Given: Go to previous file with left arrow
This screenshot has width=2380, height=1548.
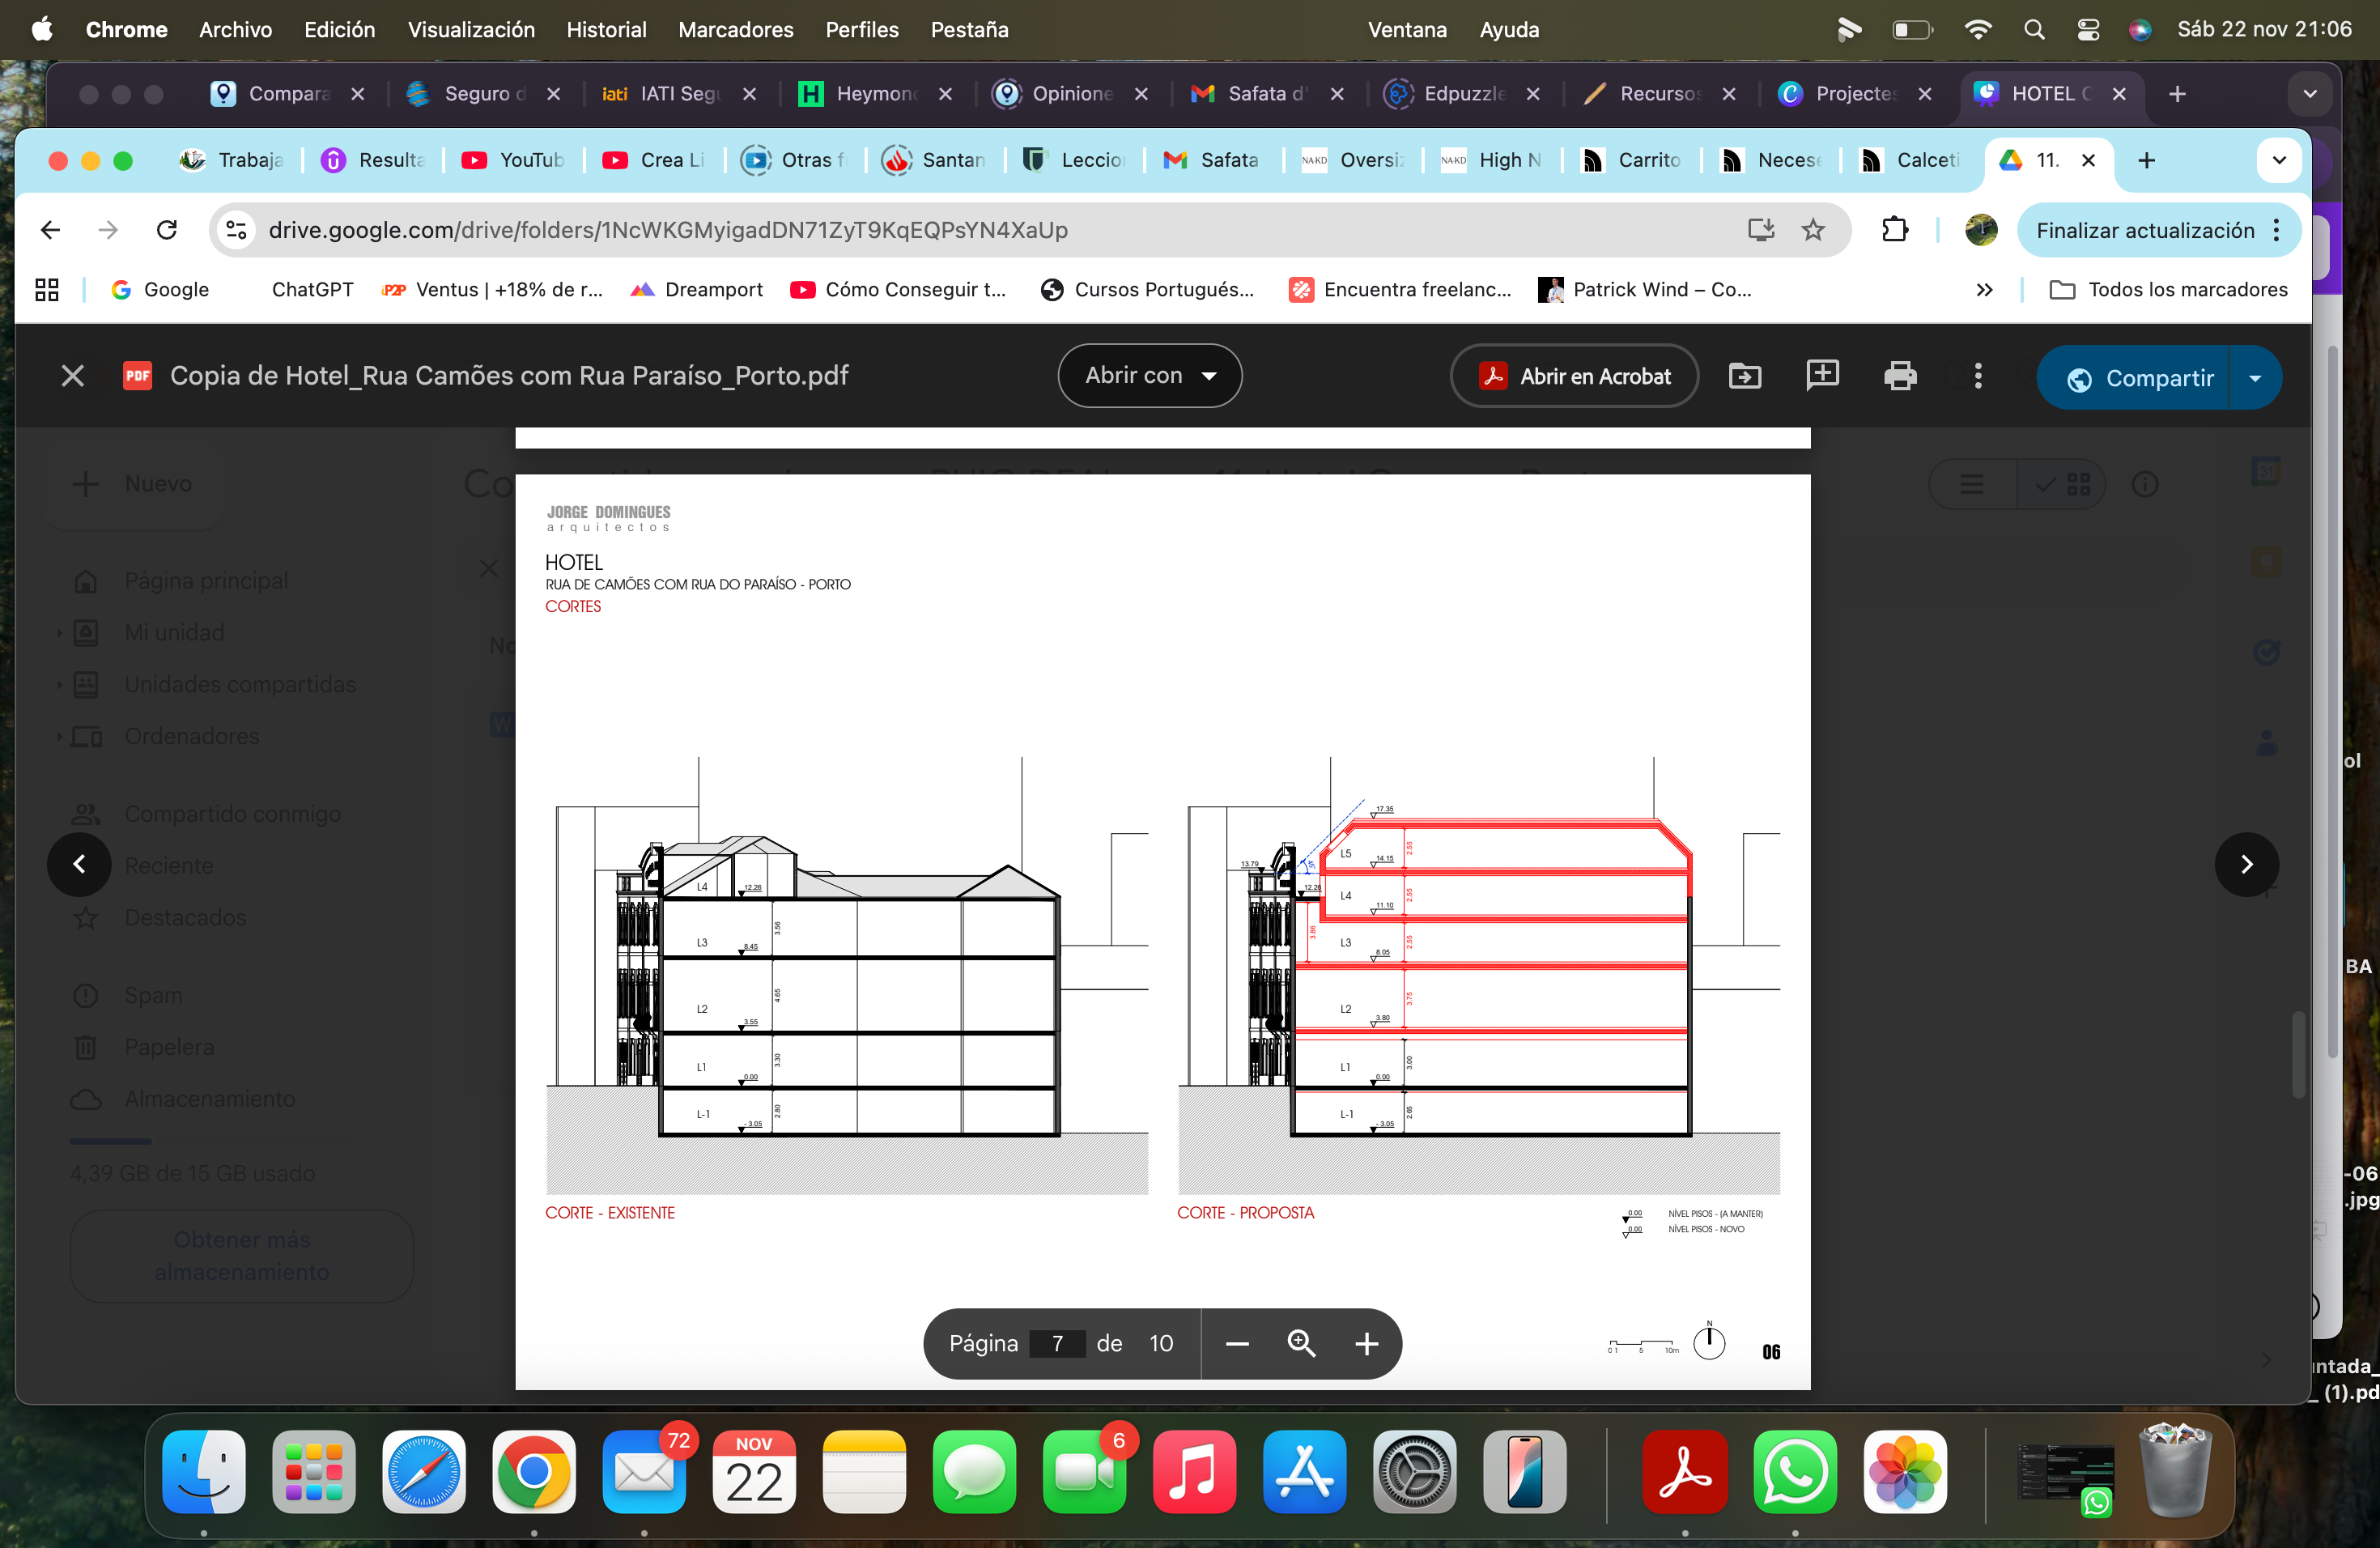Looking at the screenshot, I should click(x=79, y=864).
